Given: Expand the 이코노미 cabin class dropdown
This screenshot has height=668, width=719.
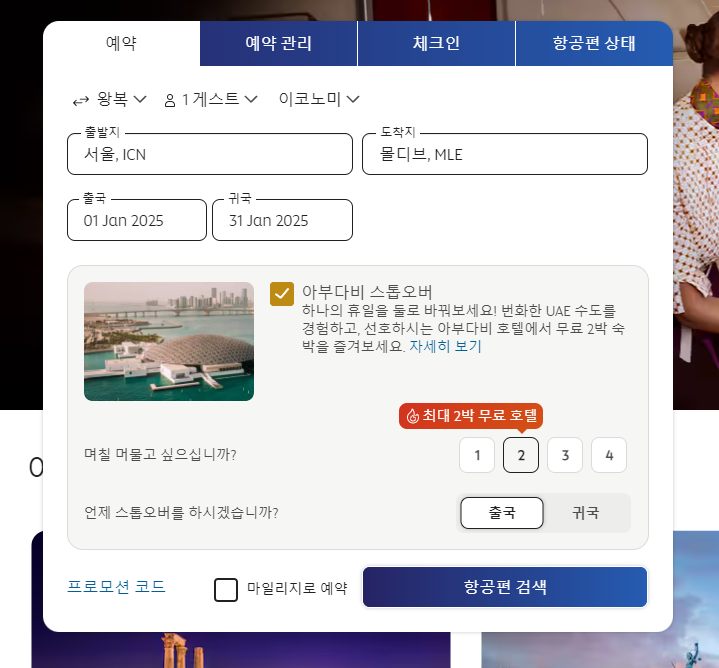Looking at the screenshot, I should [319, 99].
